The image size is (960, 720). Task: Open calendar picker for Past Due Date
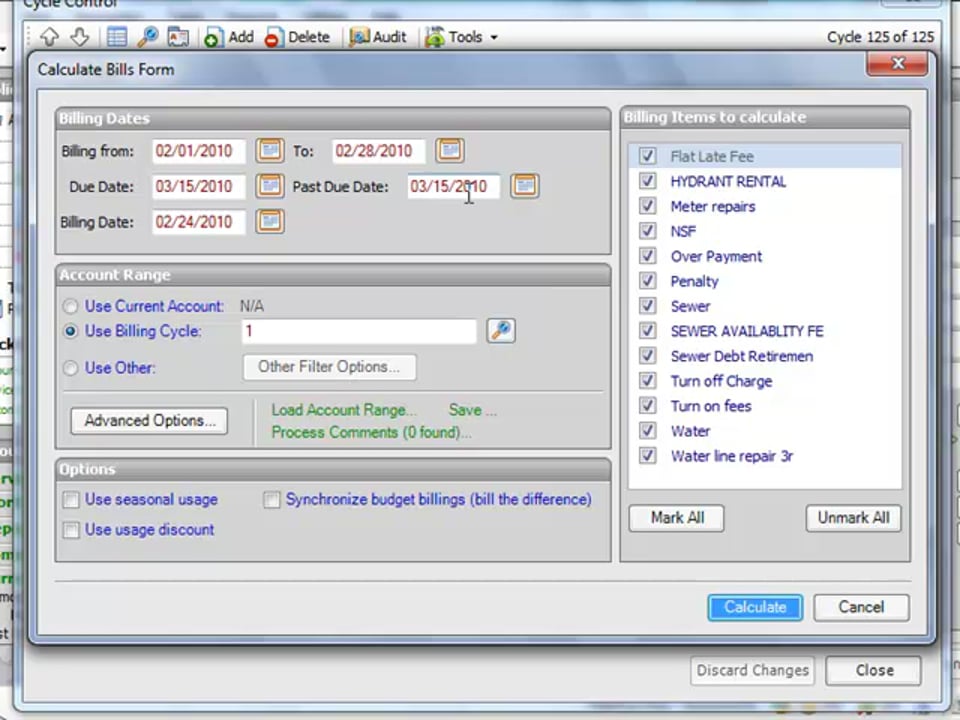click(x=525, y=186)
